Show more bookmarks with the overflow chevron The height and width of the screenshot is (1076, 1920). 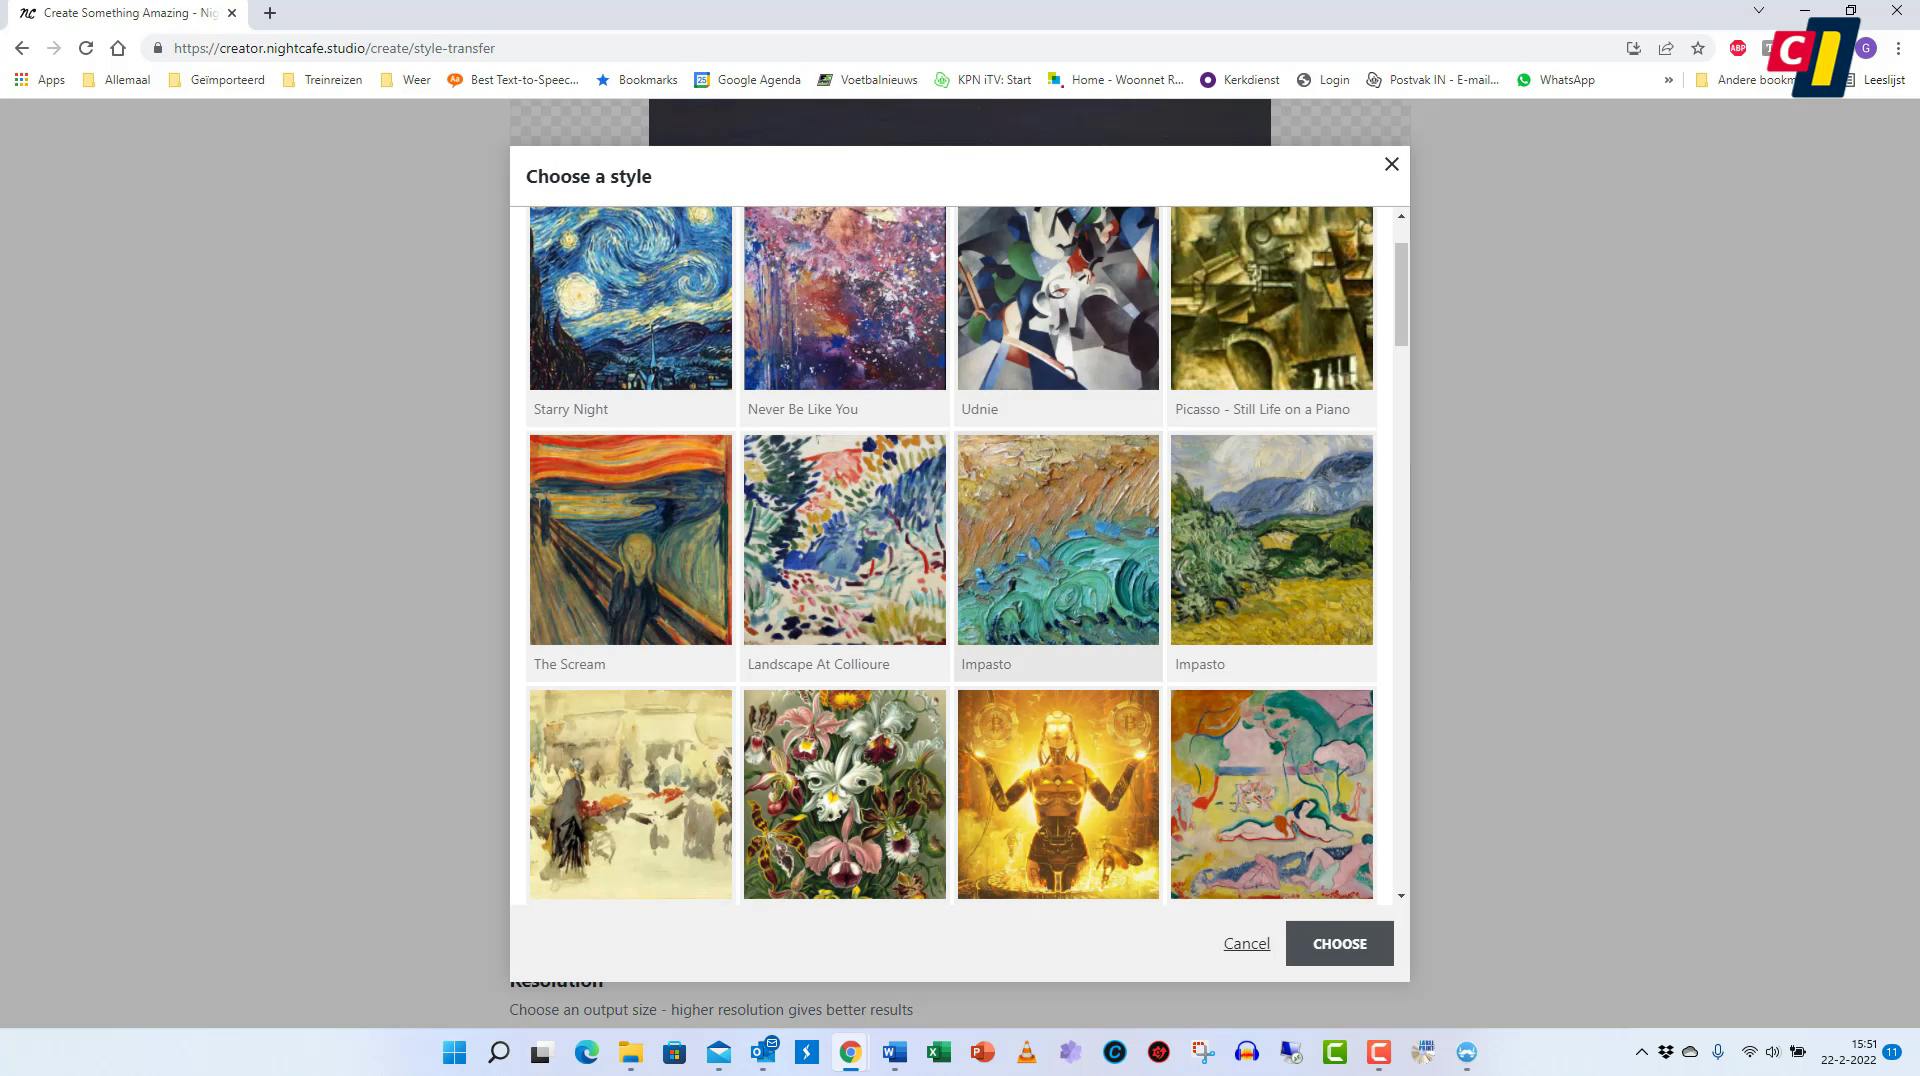(x=1668, y=80)
